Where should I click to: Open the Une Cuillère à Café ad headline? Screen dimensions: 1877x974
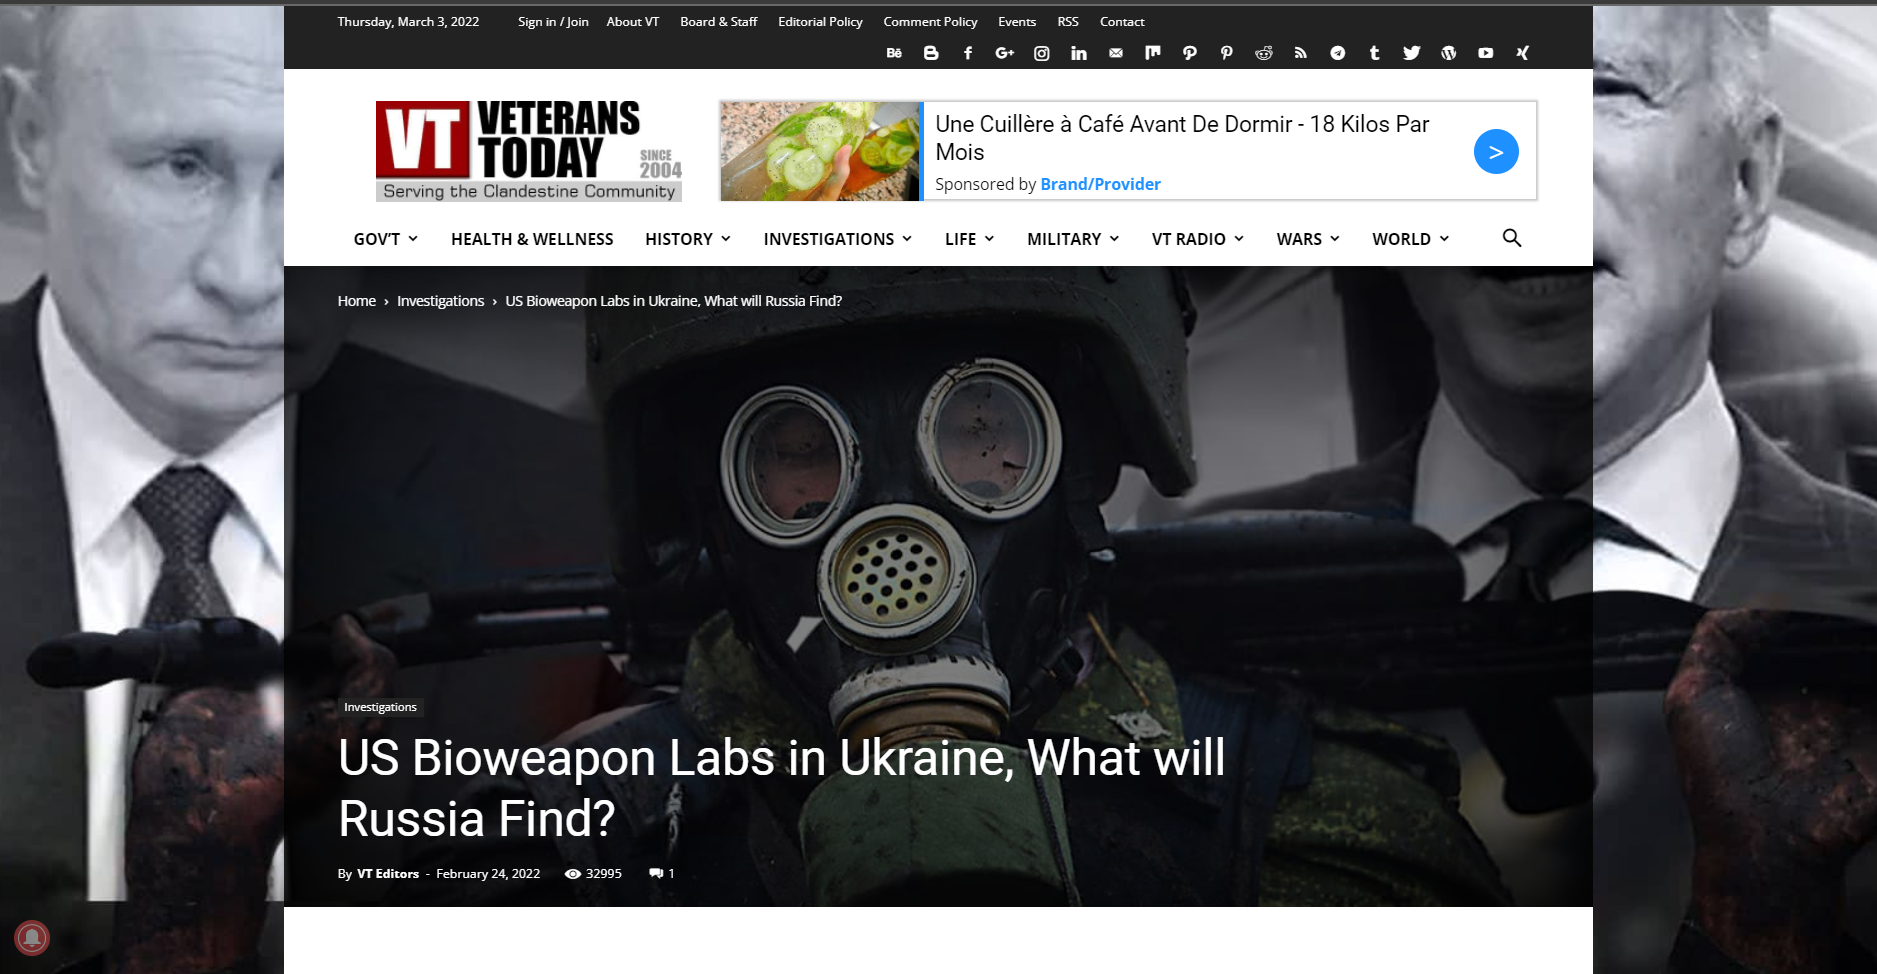click(x=1182, y=138)
